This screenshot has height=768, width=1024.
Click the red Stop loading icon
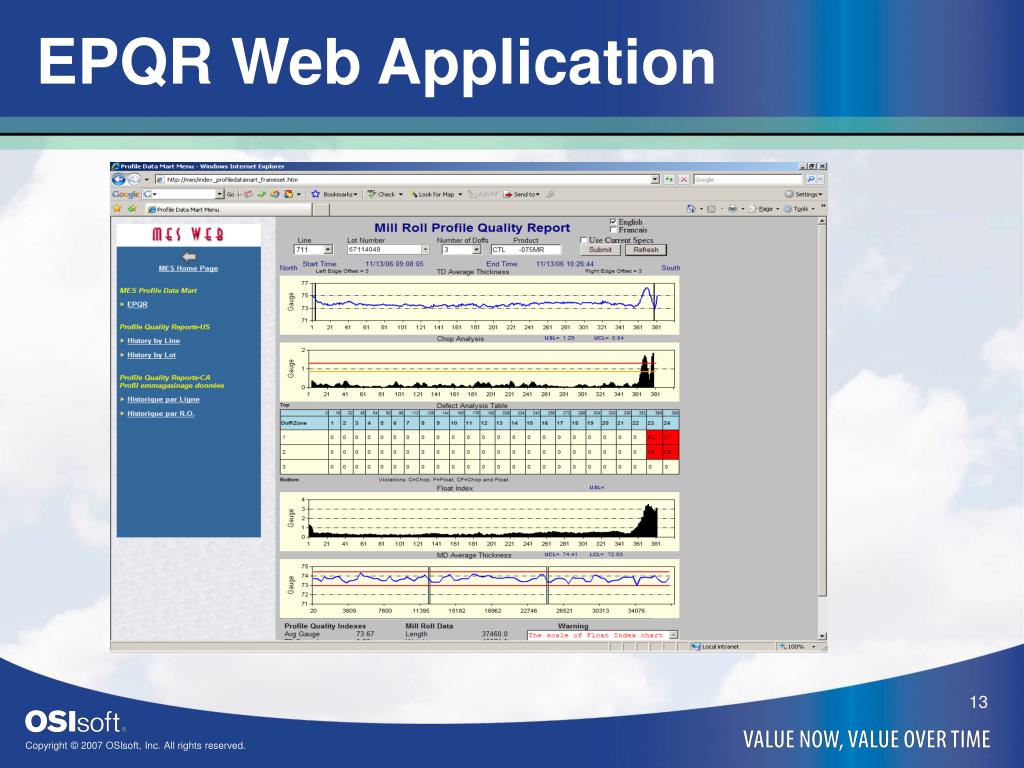[684, 179]
